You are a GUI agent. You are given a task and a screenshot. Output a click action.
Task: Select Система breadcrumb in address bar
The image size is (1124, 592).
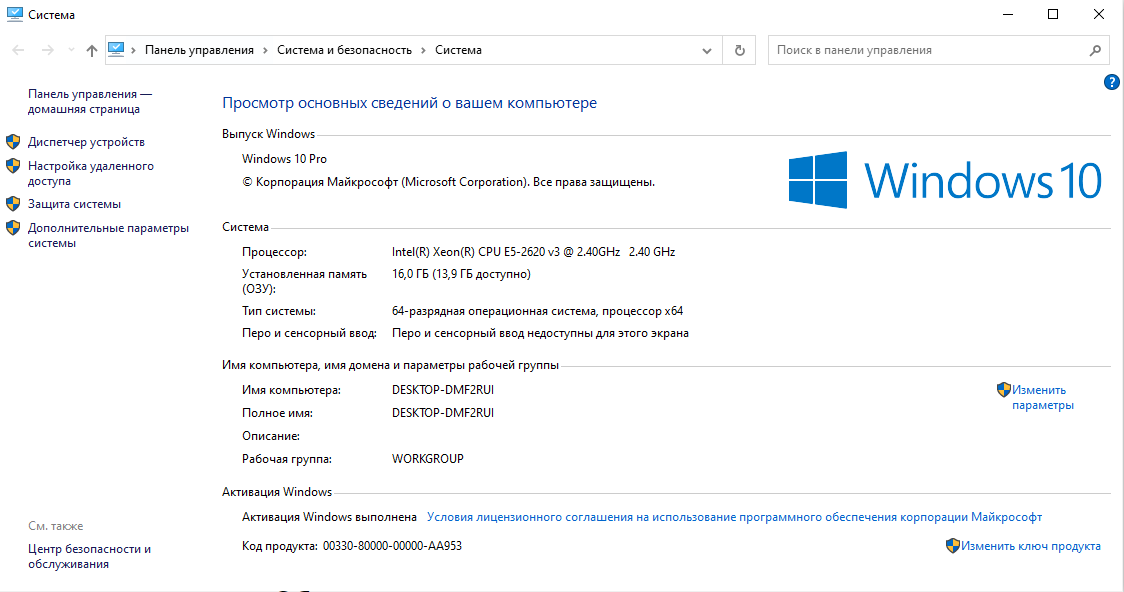pos(458,50)
